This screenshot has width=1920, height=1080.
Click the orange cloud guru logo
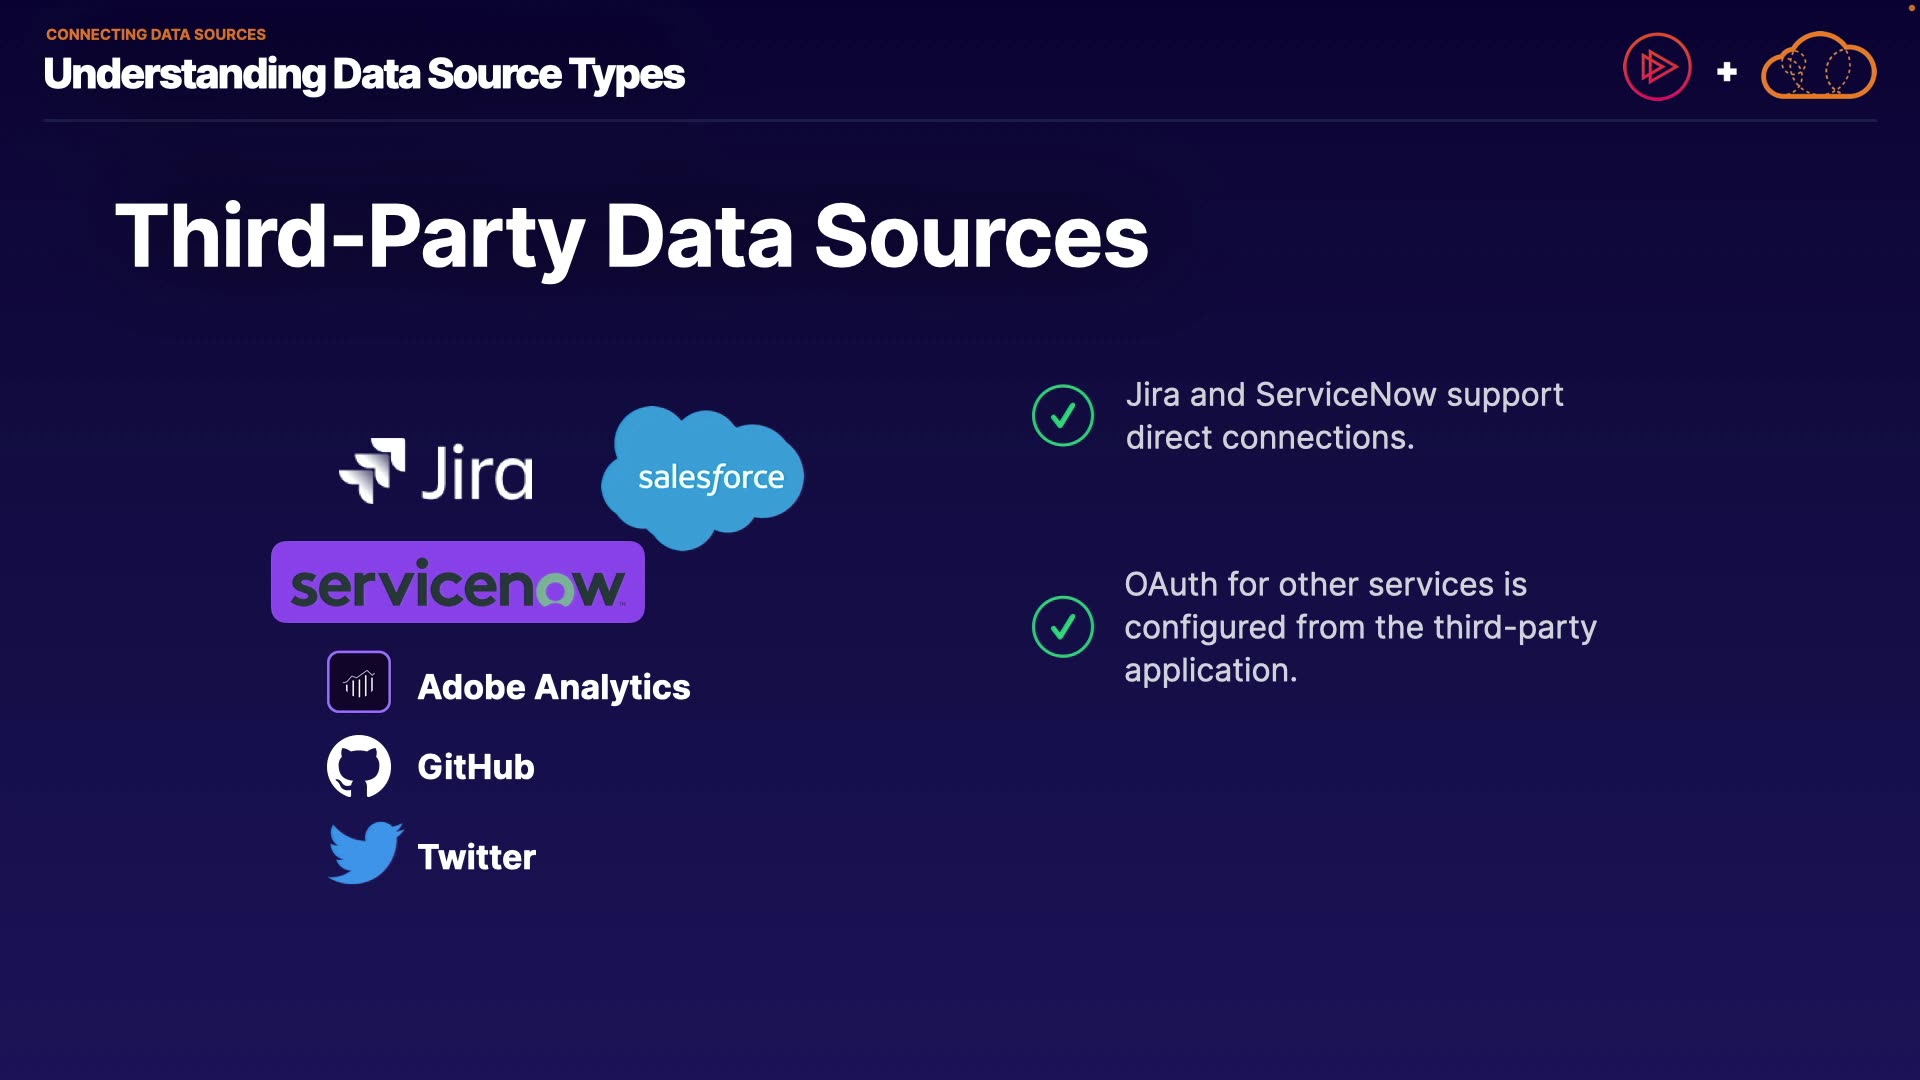tap(1818, 68)
